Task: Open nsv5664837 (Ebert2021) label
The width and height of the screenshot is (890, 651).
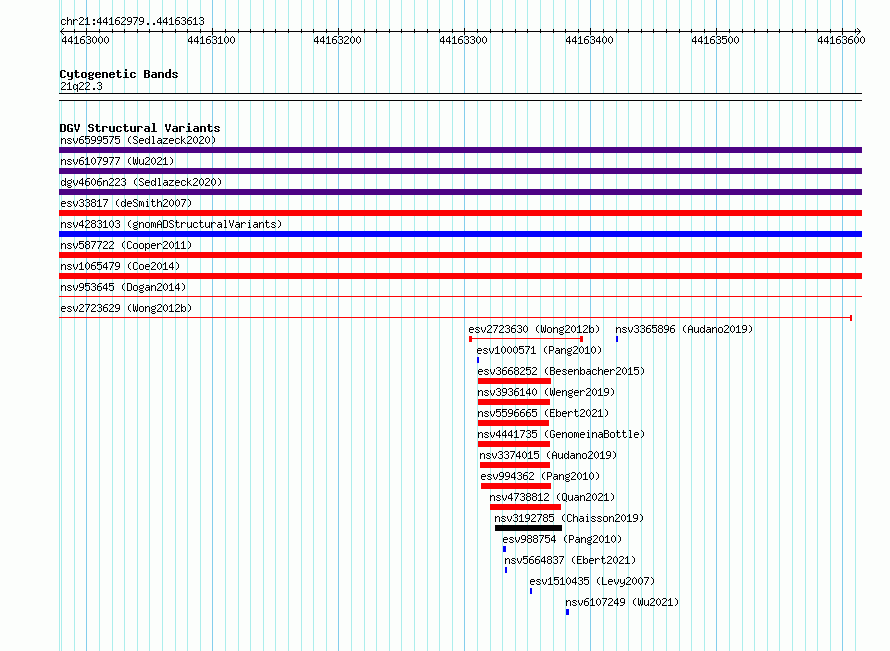Action: tap(570, 560)
